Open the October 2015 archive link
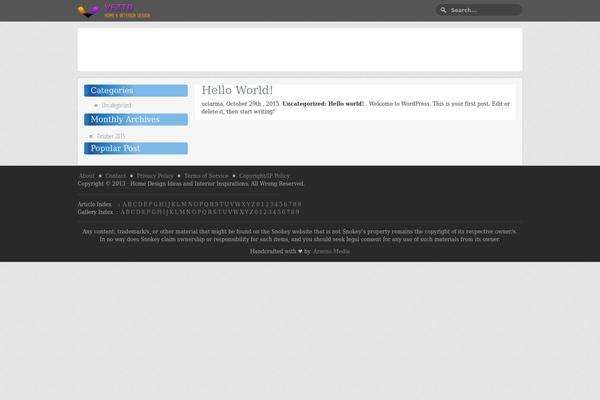 (x=111, y=136)
